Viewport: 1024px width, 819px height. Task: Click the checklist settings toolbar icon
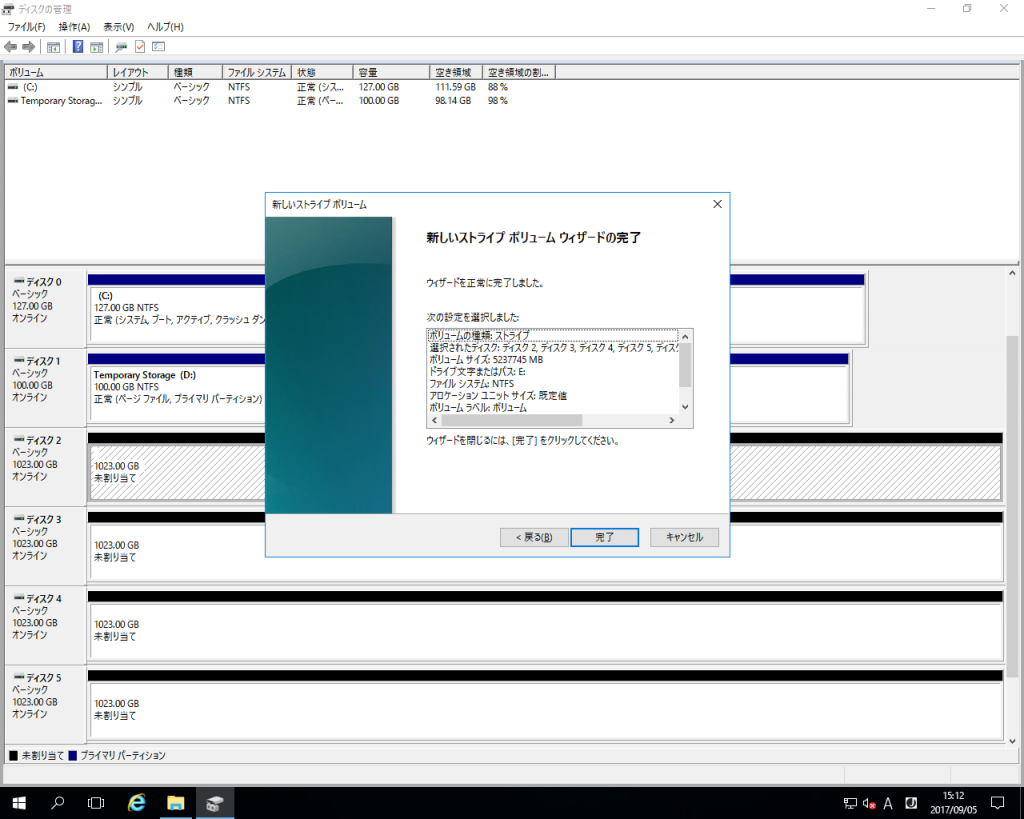pyautogui.click(x=159, y=47)
